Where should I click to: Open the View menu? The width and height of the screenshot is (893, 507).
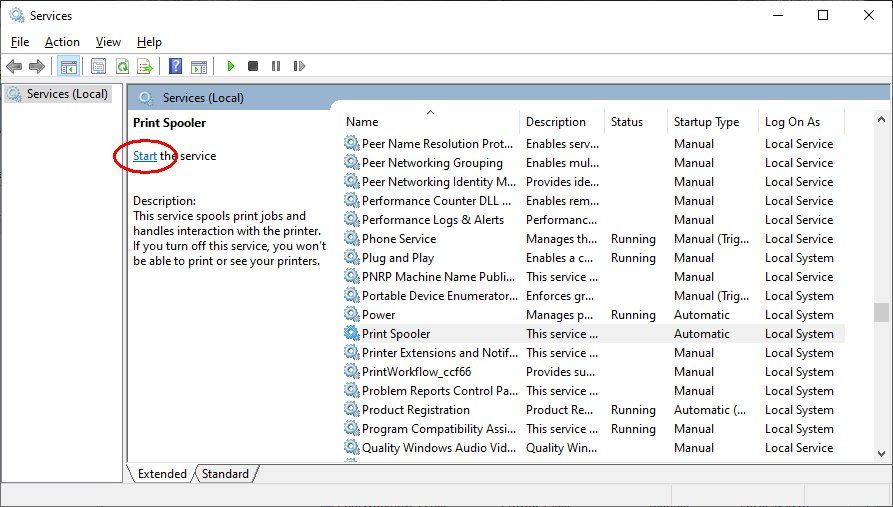point(108,42)
